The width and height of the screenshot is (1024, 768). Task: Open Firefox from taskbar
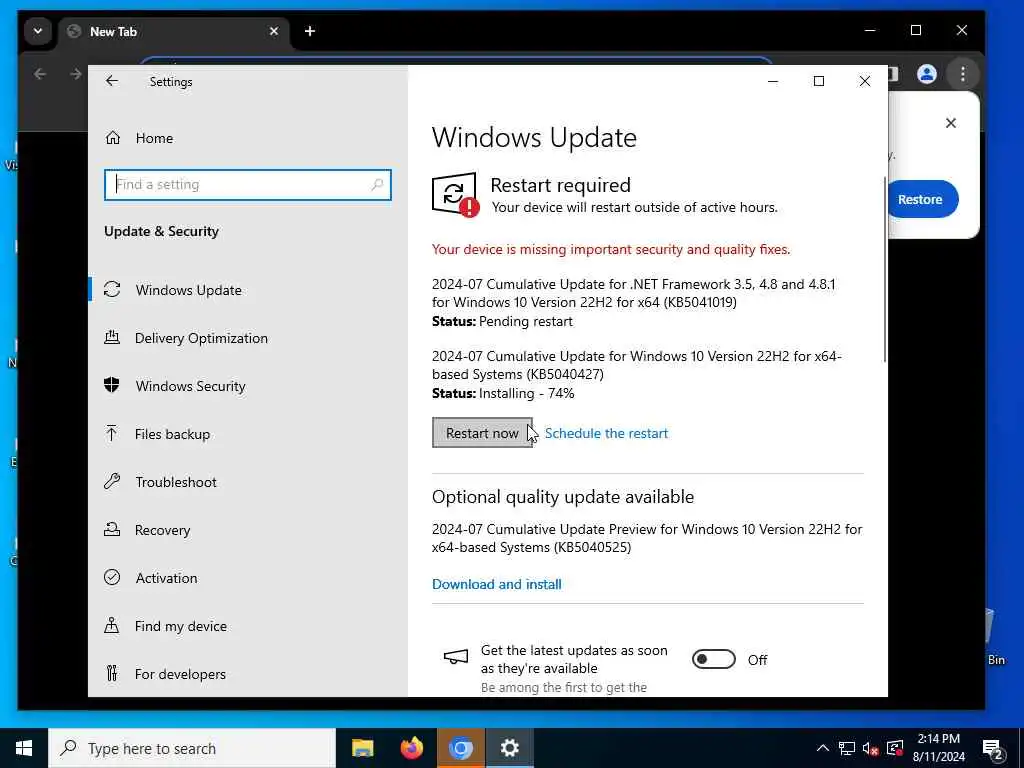tap(411, 748)
